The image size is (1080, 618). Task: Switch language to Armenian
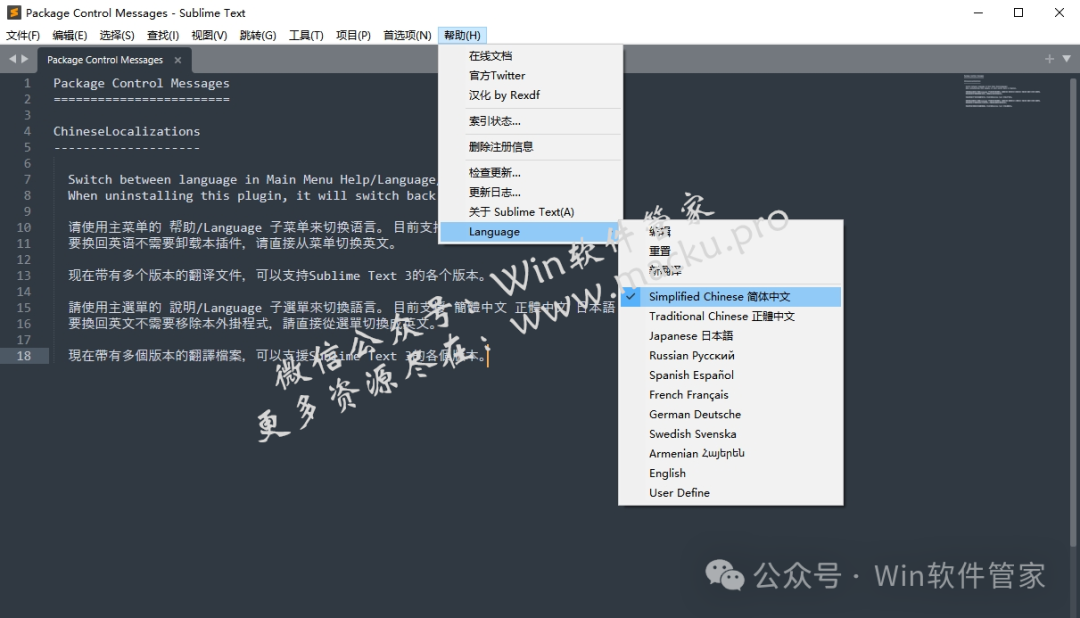731,453
